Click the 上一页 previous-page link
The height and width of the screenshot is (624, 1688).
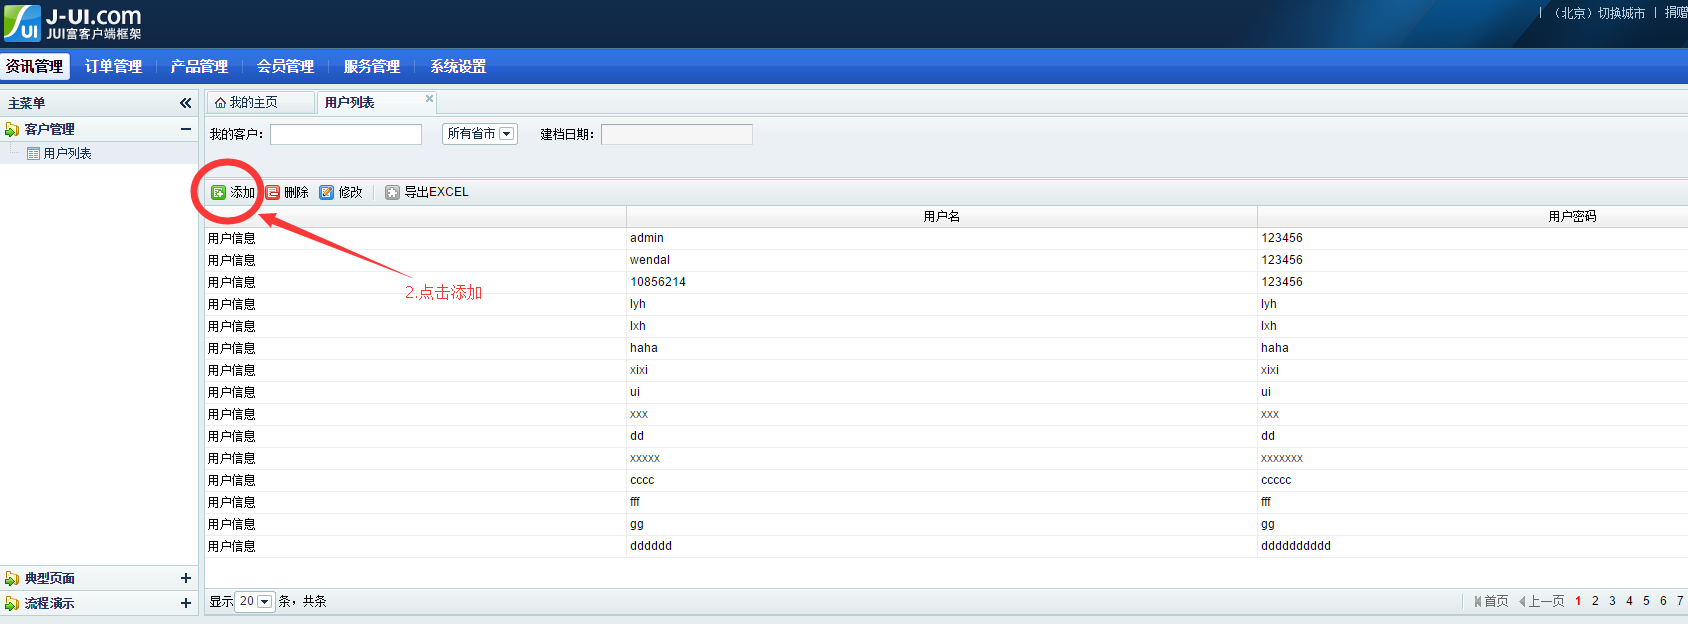tap(1541, 601)
